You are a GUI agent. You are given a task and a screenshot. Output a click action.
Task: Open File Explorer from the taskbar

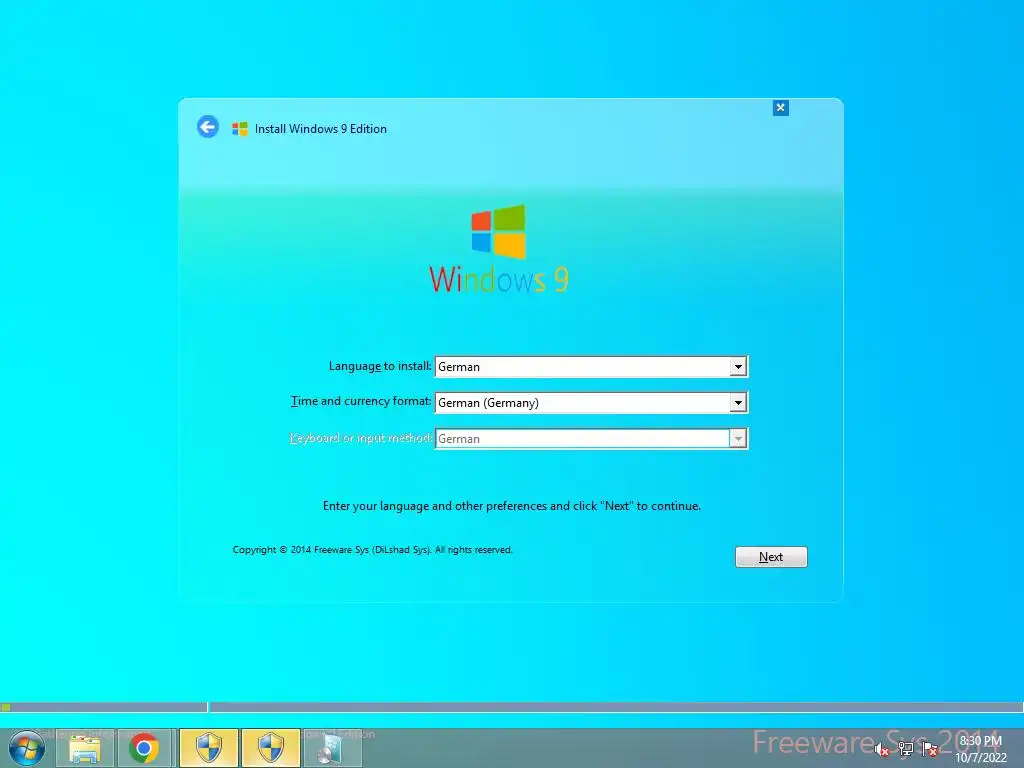[85, 748]
